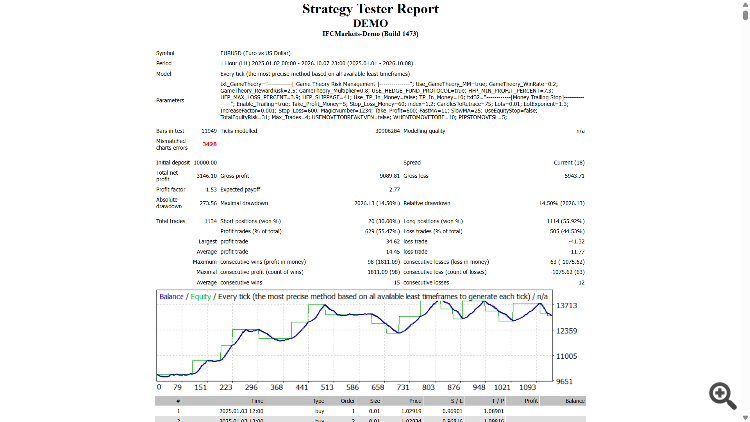750x422 pixels.
Task: Click the "Ticks modelled" label
Action: click(x=239, y=131)
